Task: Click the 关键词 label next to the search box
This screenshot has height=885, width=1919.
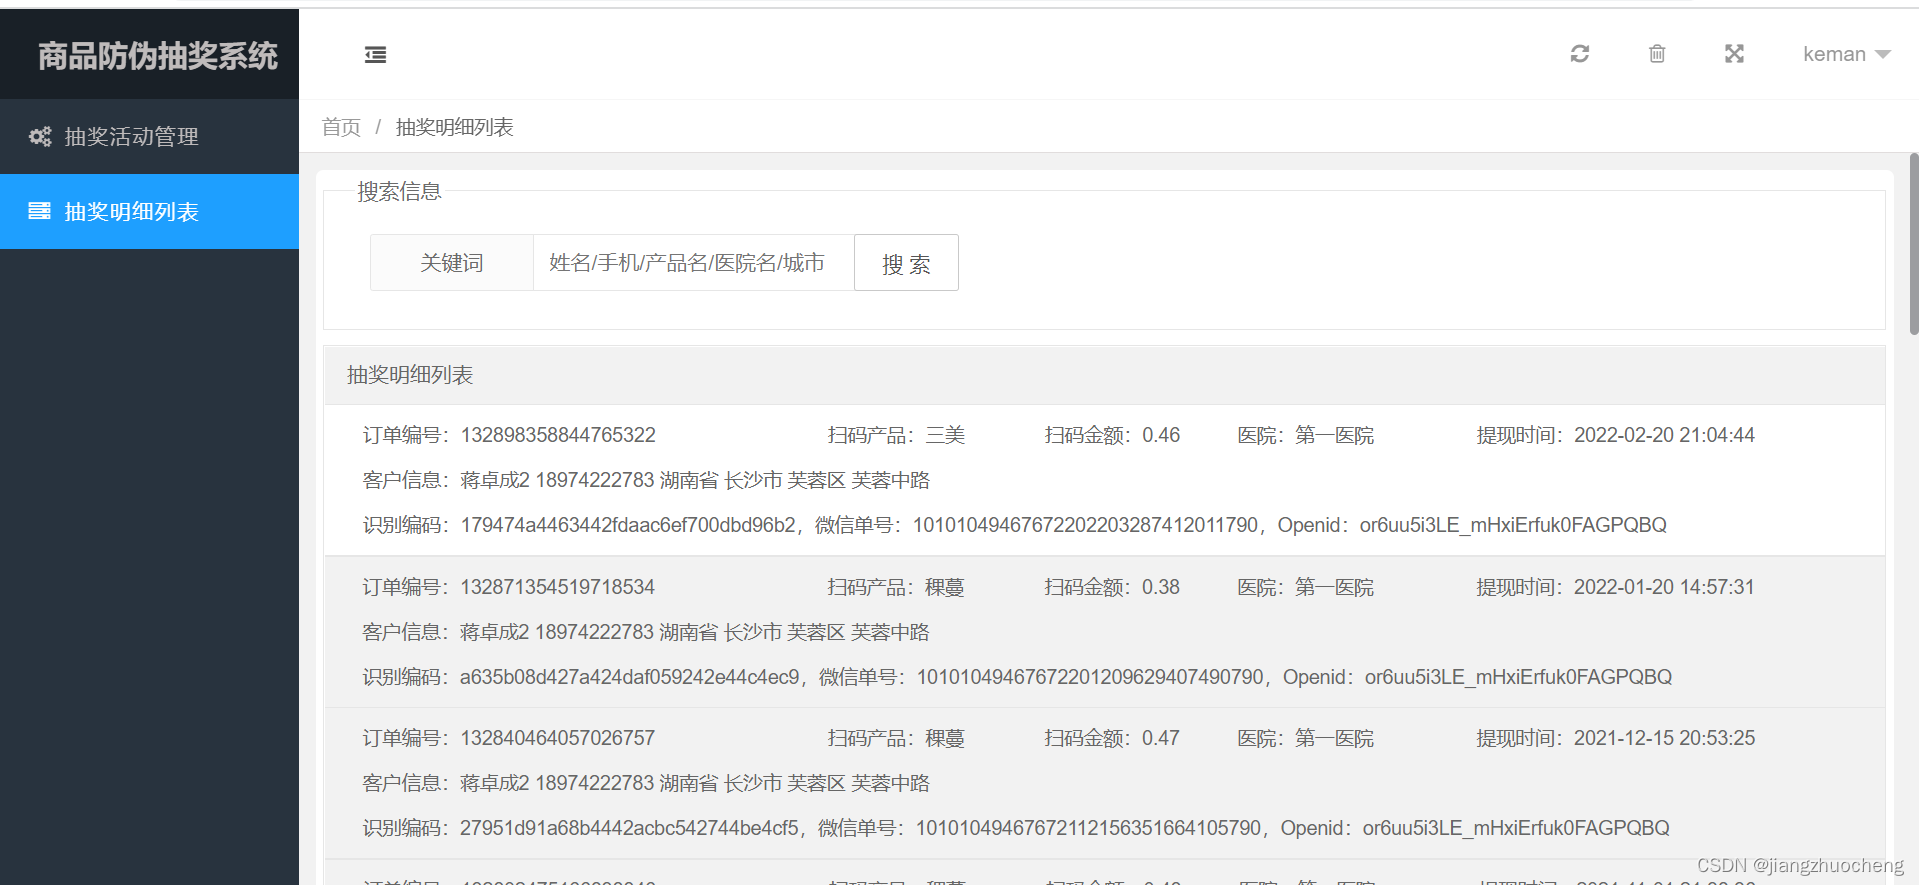Action: 451,263
